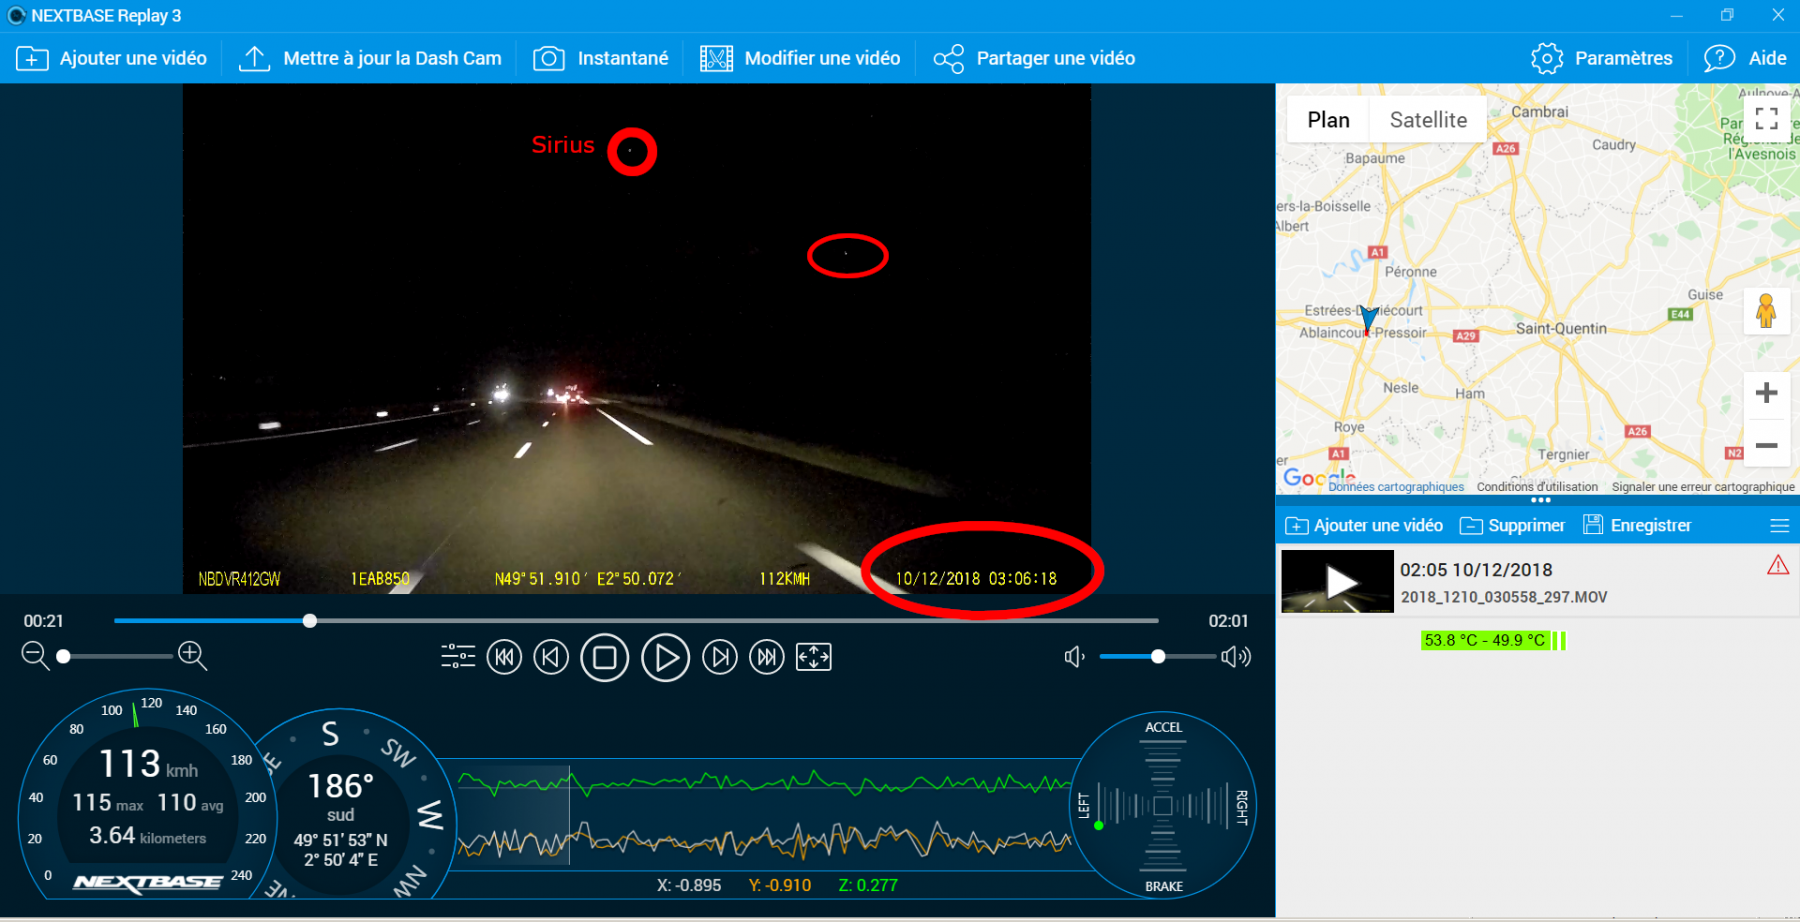Viewport: 1800px width, 922px height.
Task: Click the video progress slider handle
Action: (x=310, y=621)
